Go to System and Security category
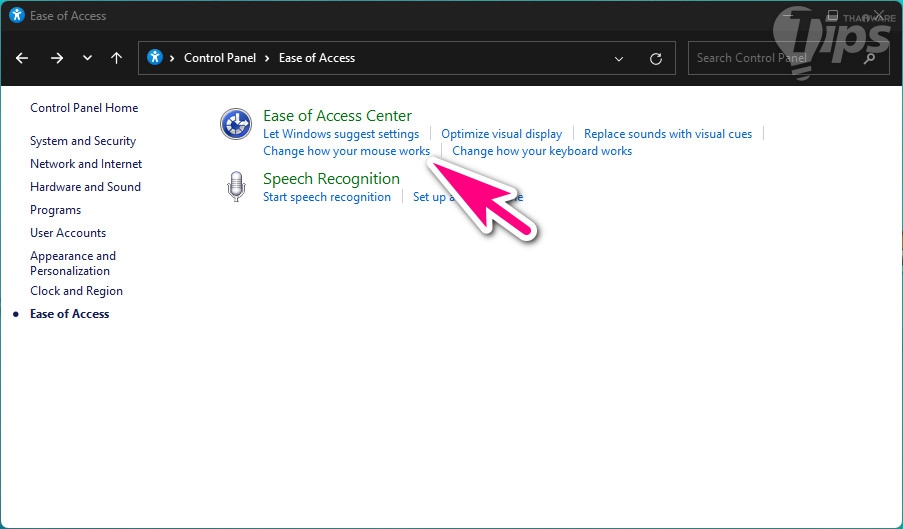903x529 pixels. pyautogui.click(x=83, y=141)
